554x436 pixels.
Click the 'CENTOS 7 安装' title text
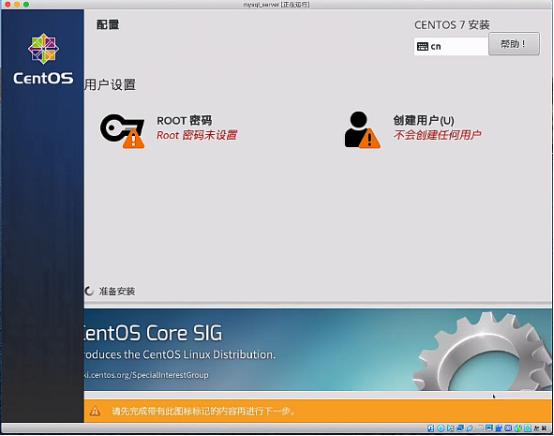click(452, 25)
